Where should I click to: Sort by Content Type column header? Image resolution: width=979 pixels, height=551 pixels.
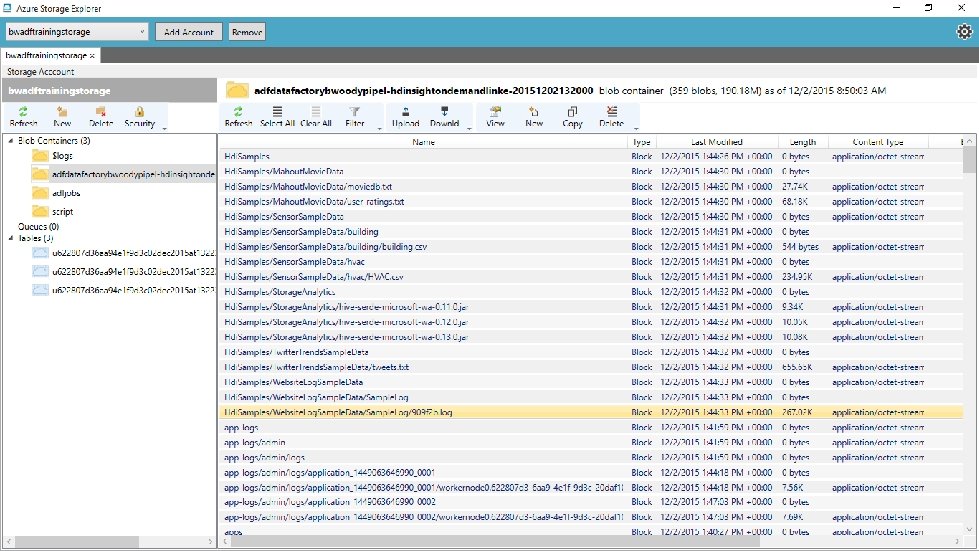click(878, 142)
